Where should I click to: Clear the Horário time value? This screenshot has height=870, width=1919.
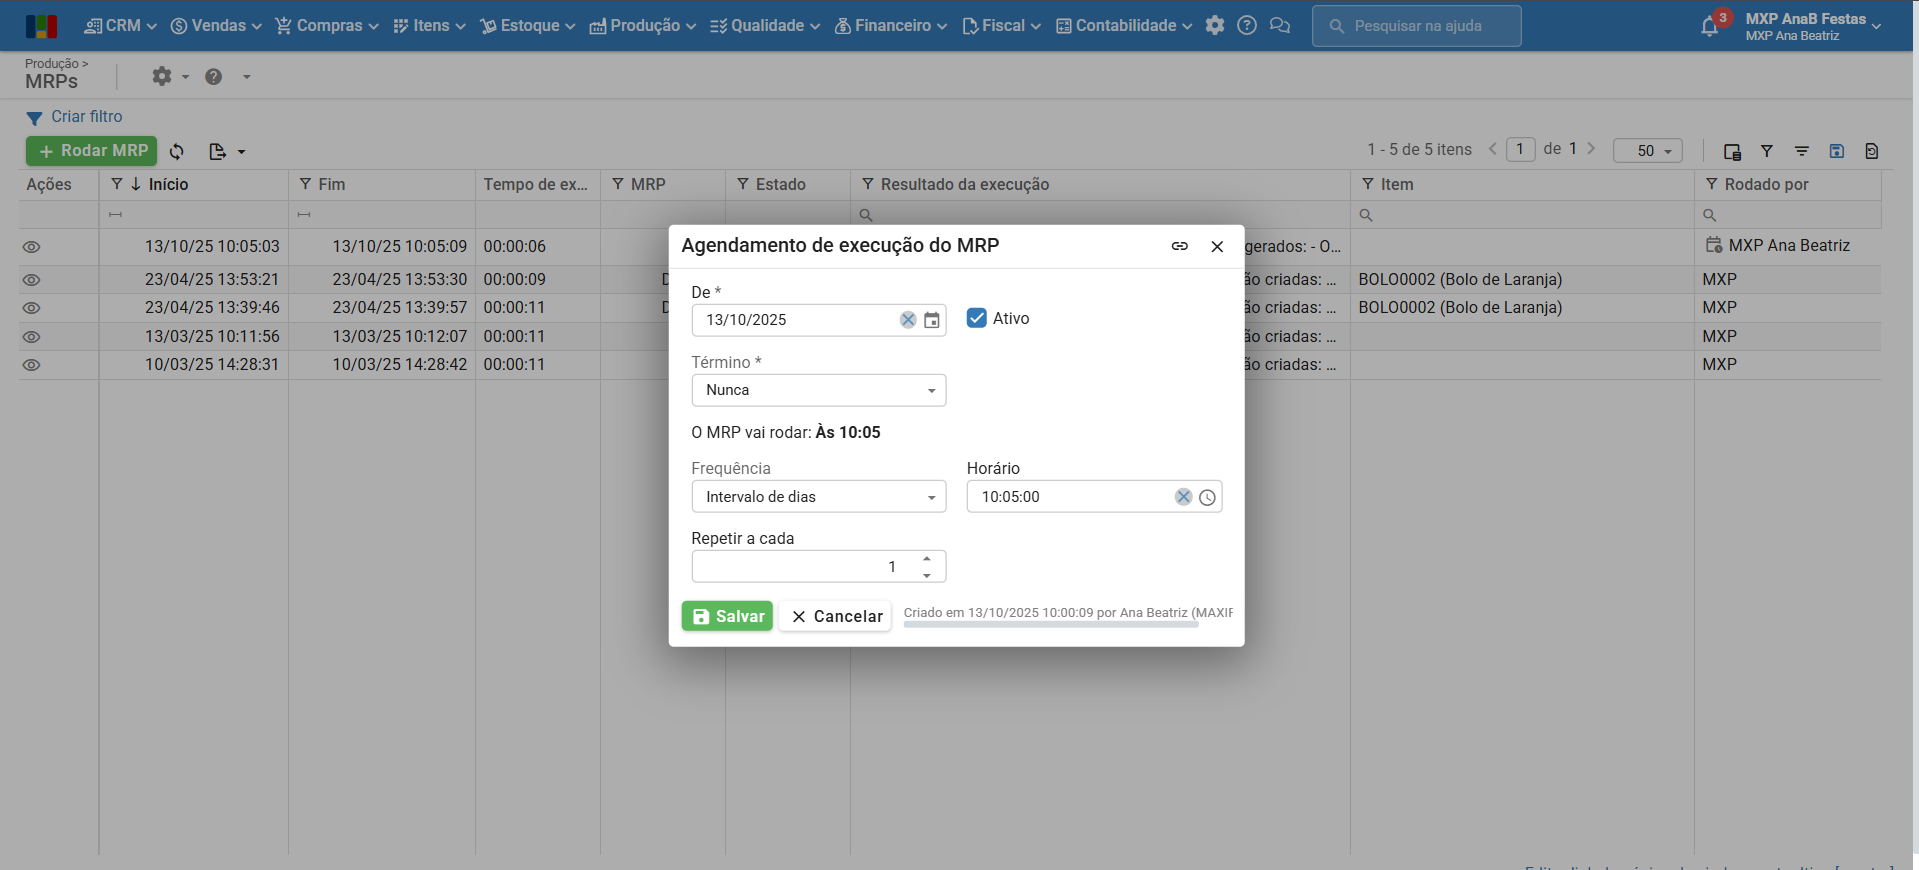[x=1184, y=497]
